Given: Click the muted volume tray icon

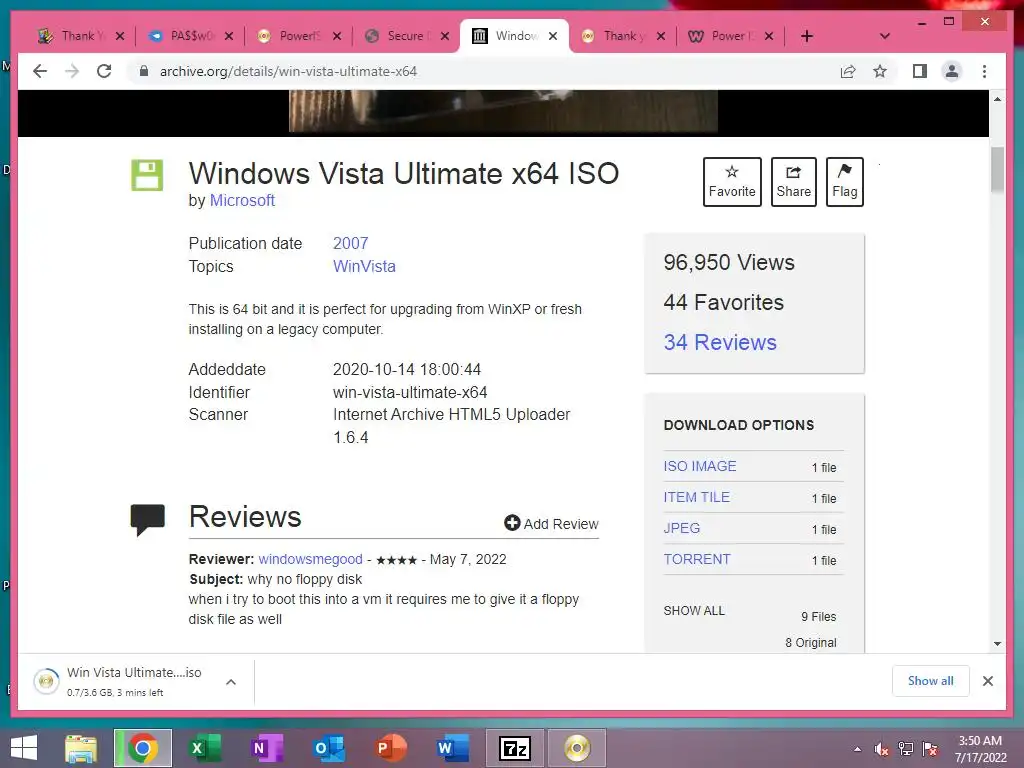Looking at the screenshot, I should point(882,749).
